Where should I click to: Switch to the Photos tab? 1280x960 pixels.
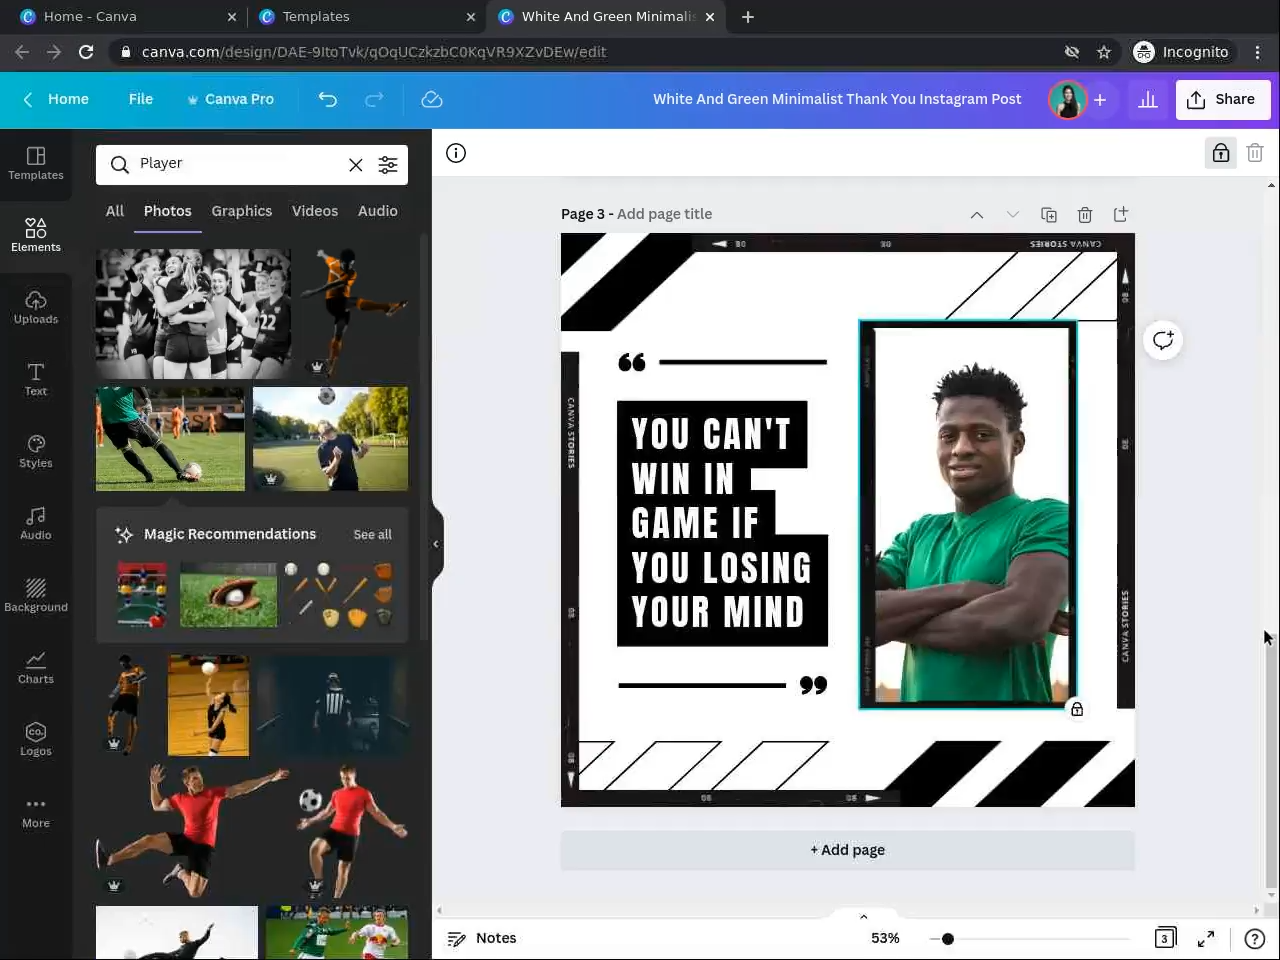pos(168,211)
